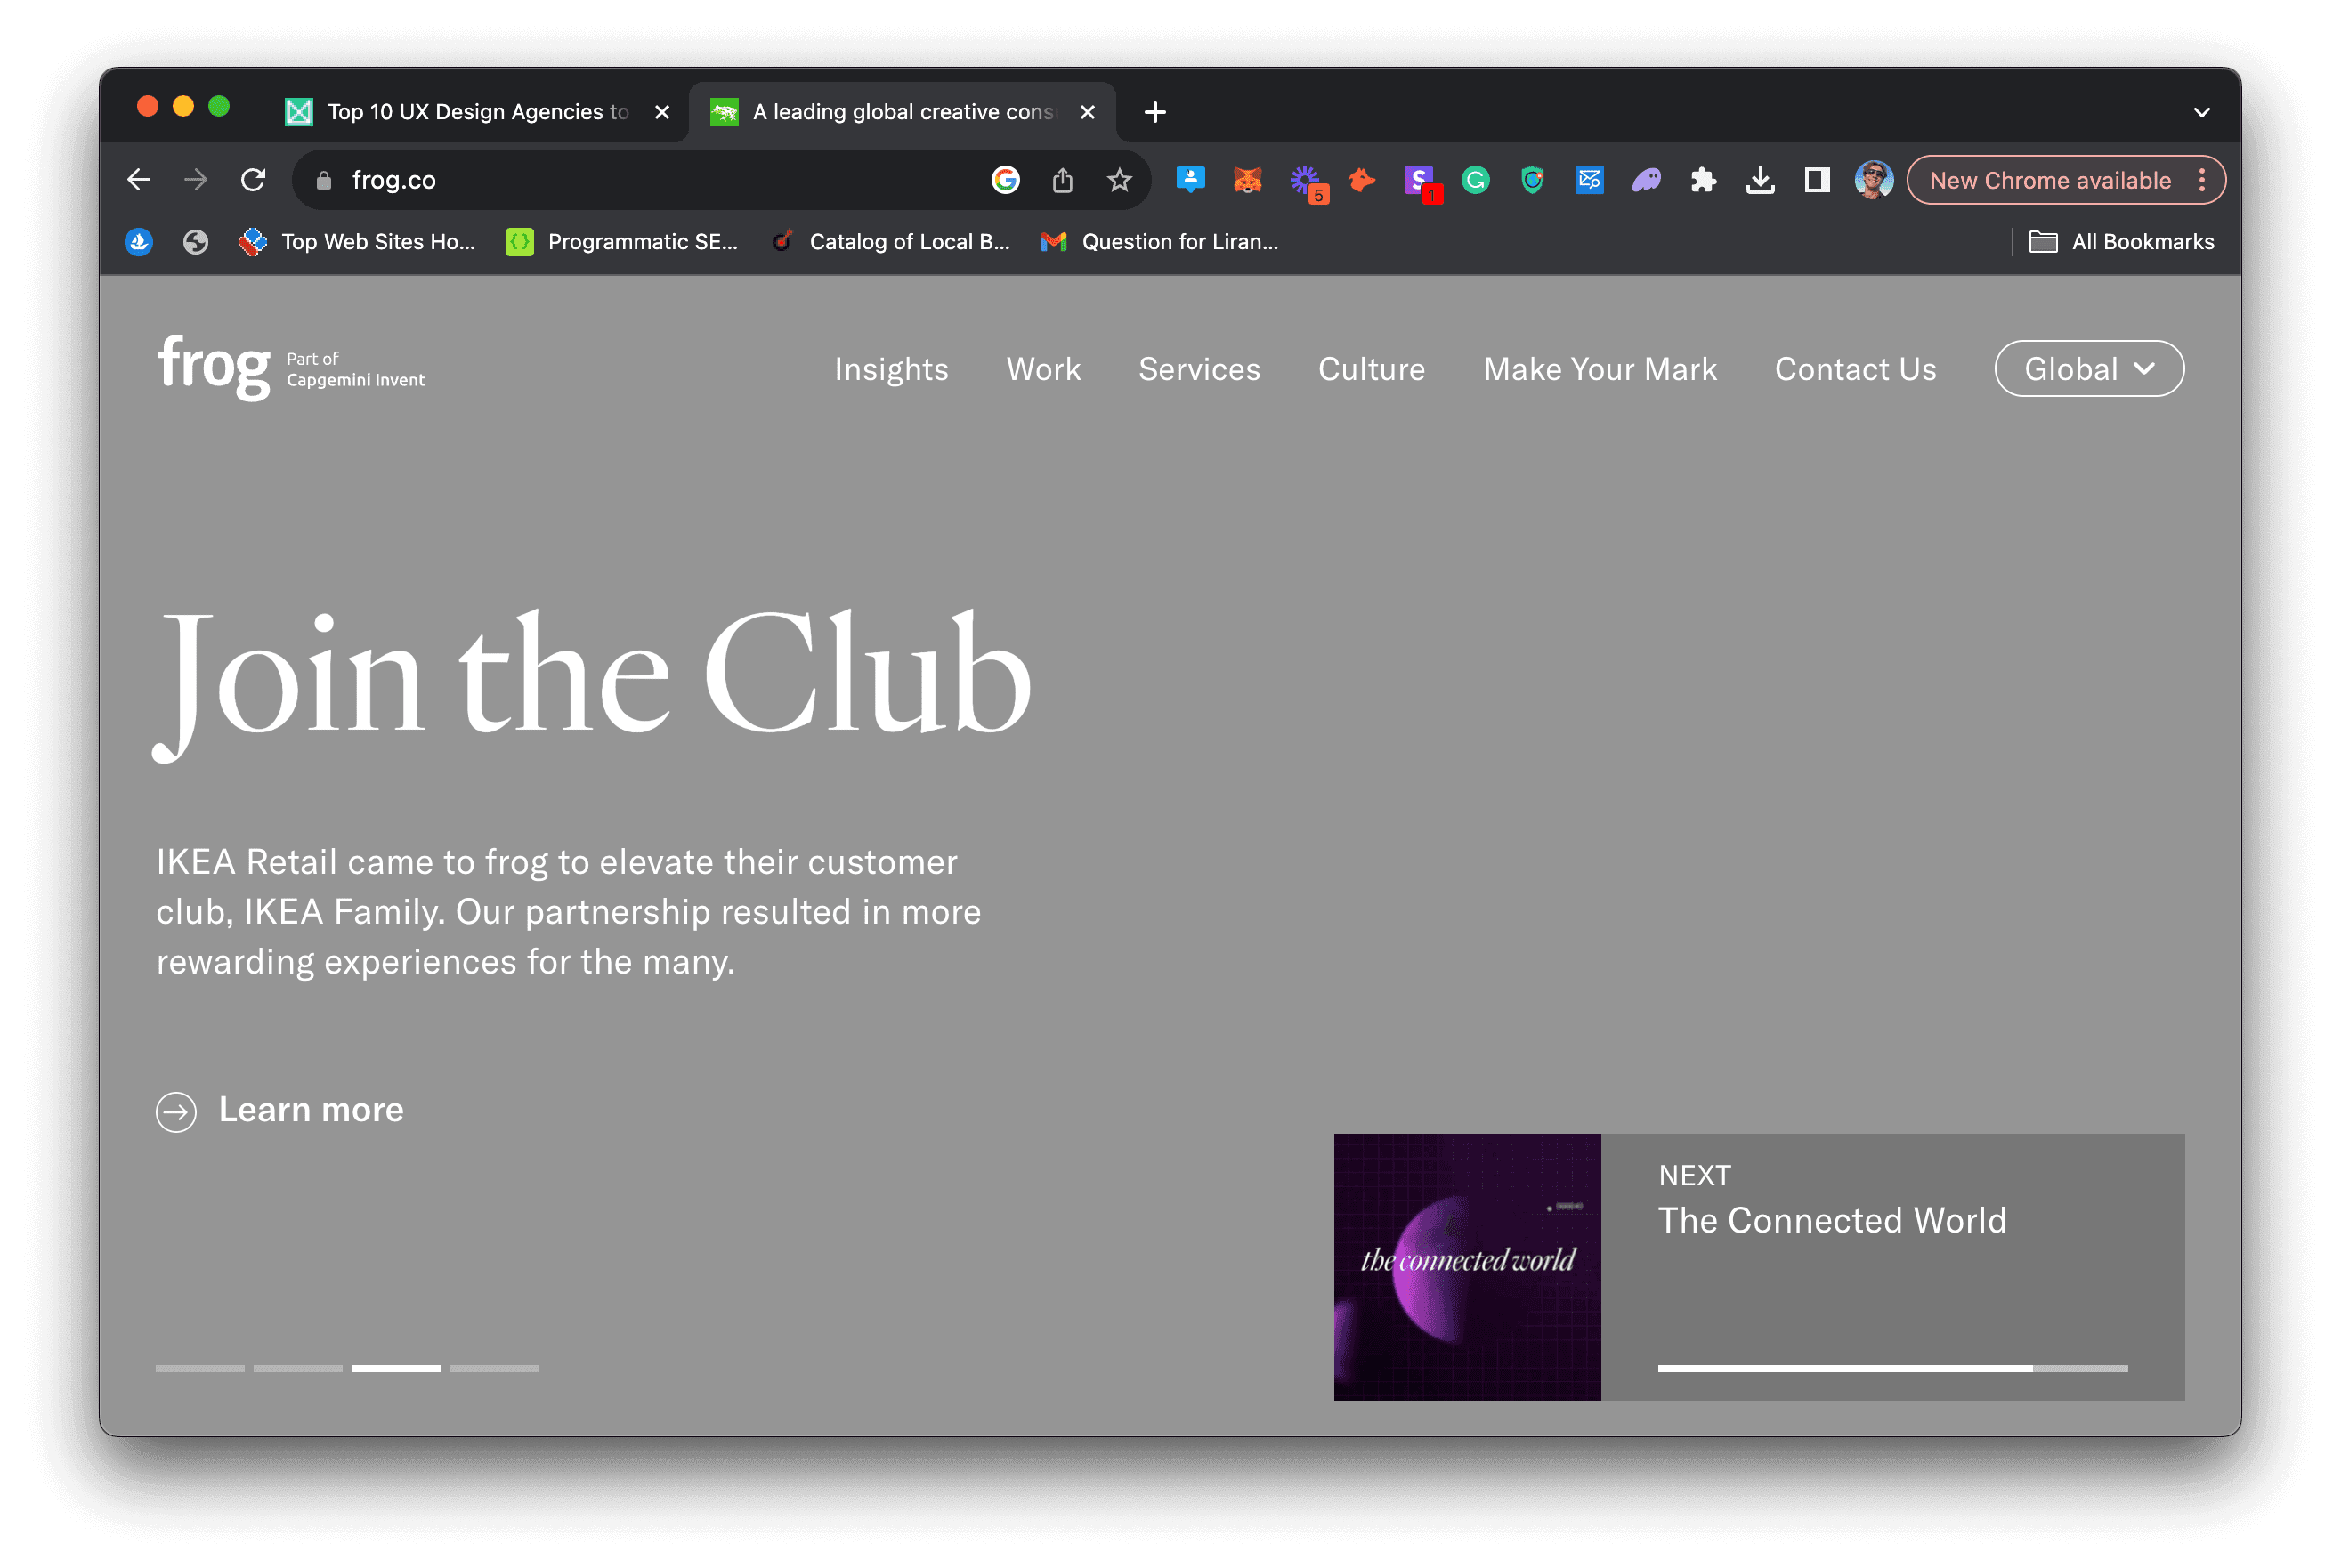Show downloads with the download icon
This screenshot has height=1568, width=2341.
1760,180
